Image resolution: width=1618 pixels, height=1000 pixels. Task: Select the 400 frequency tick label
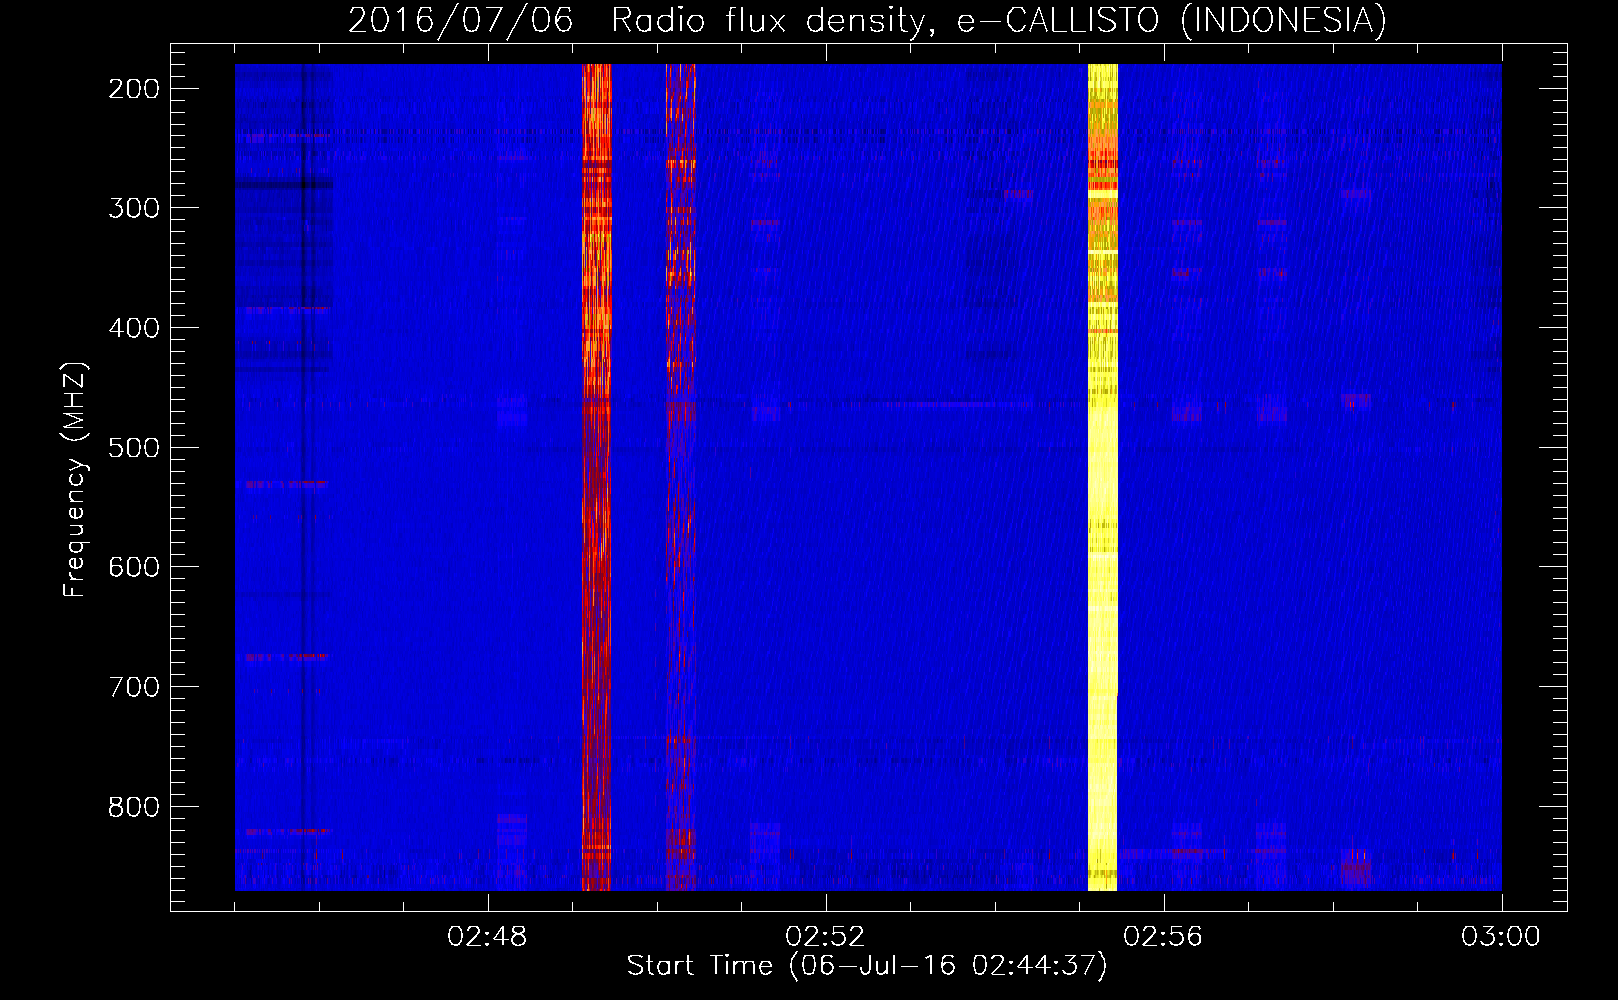pos(133,328)
